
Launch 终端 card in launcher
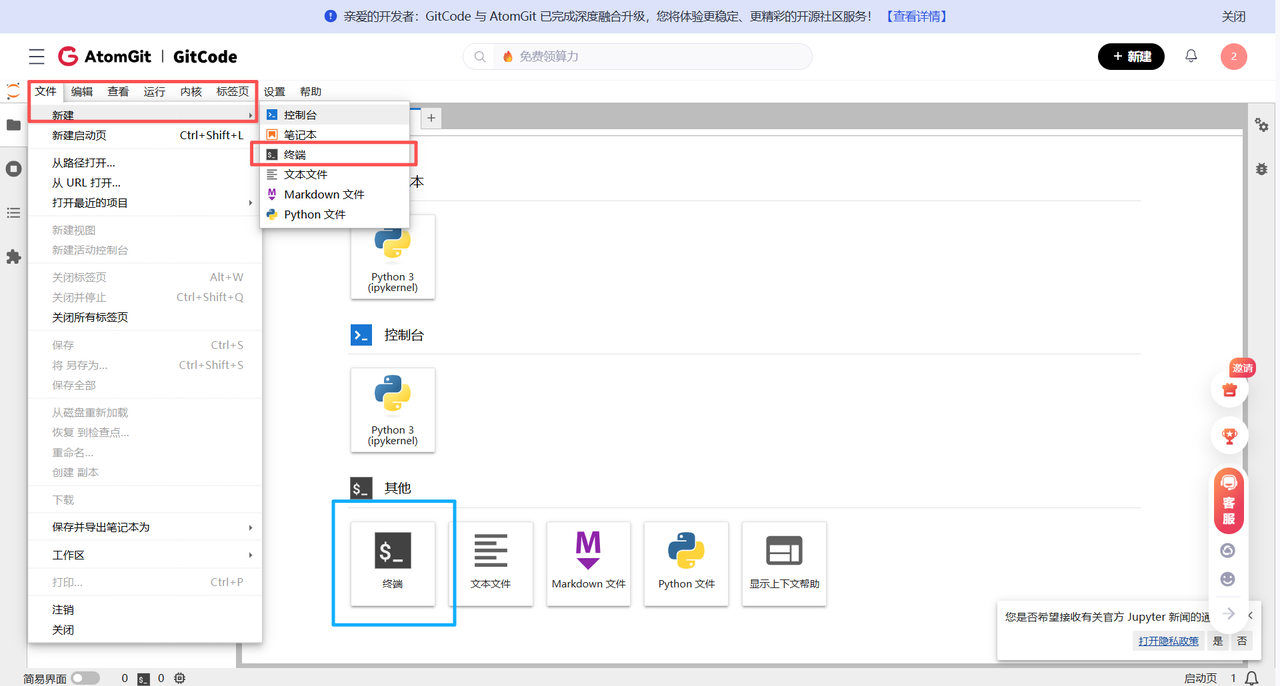coord(393,563)
